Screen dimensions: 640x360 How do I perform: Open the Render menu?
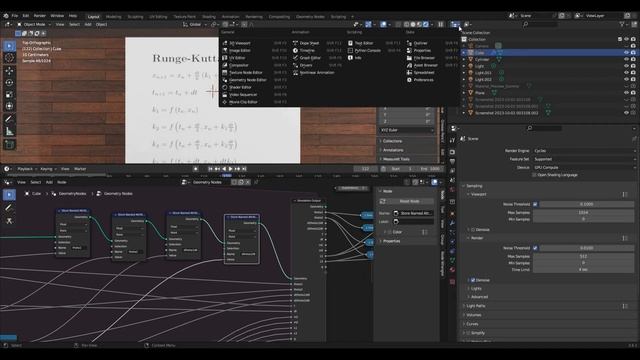40,16
